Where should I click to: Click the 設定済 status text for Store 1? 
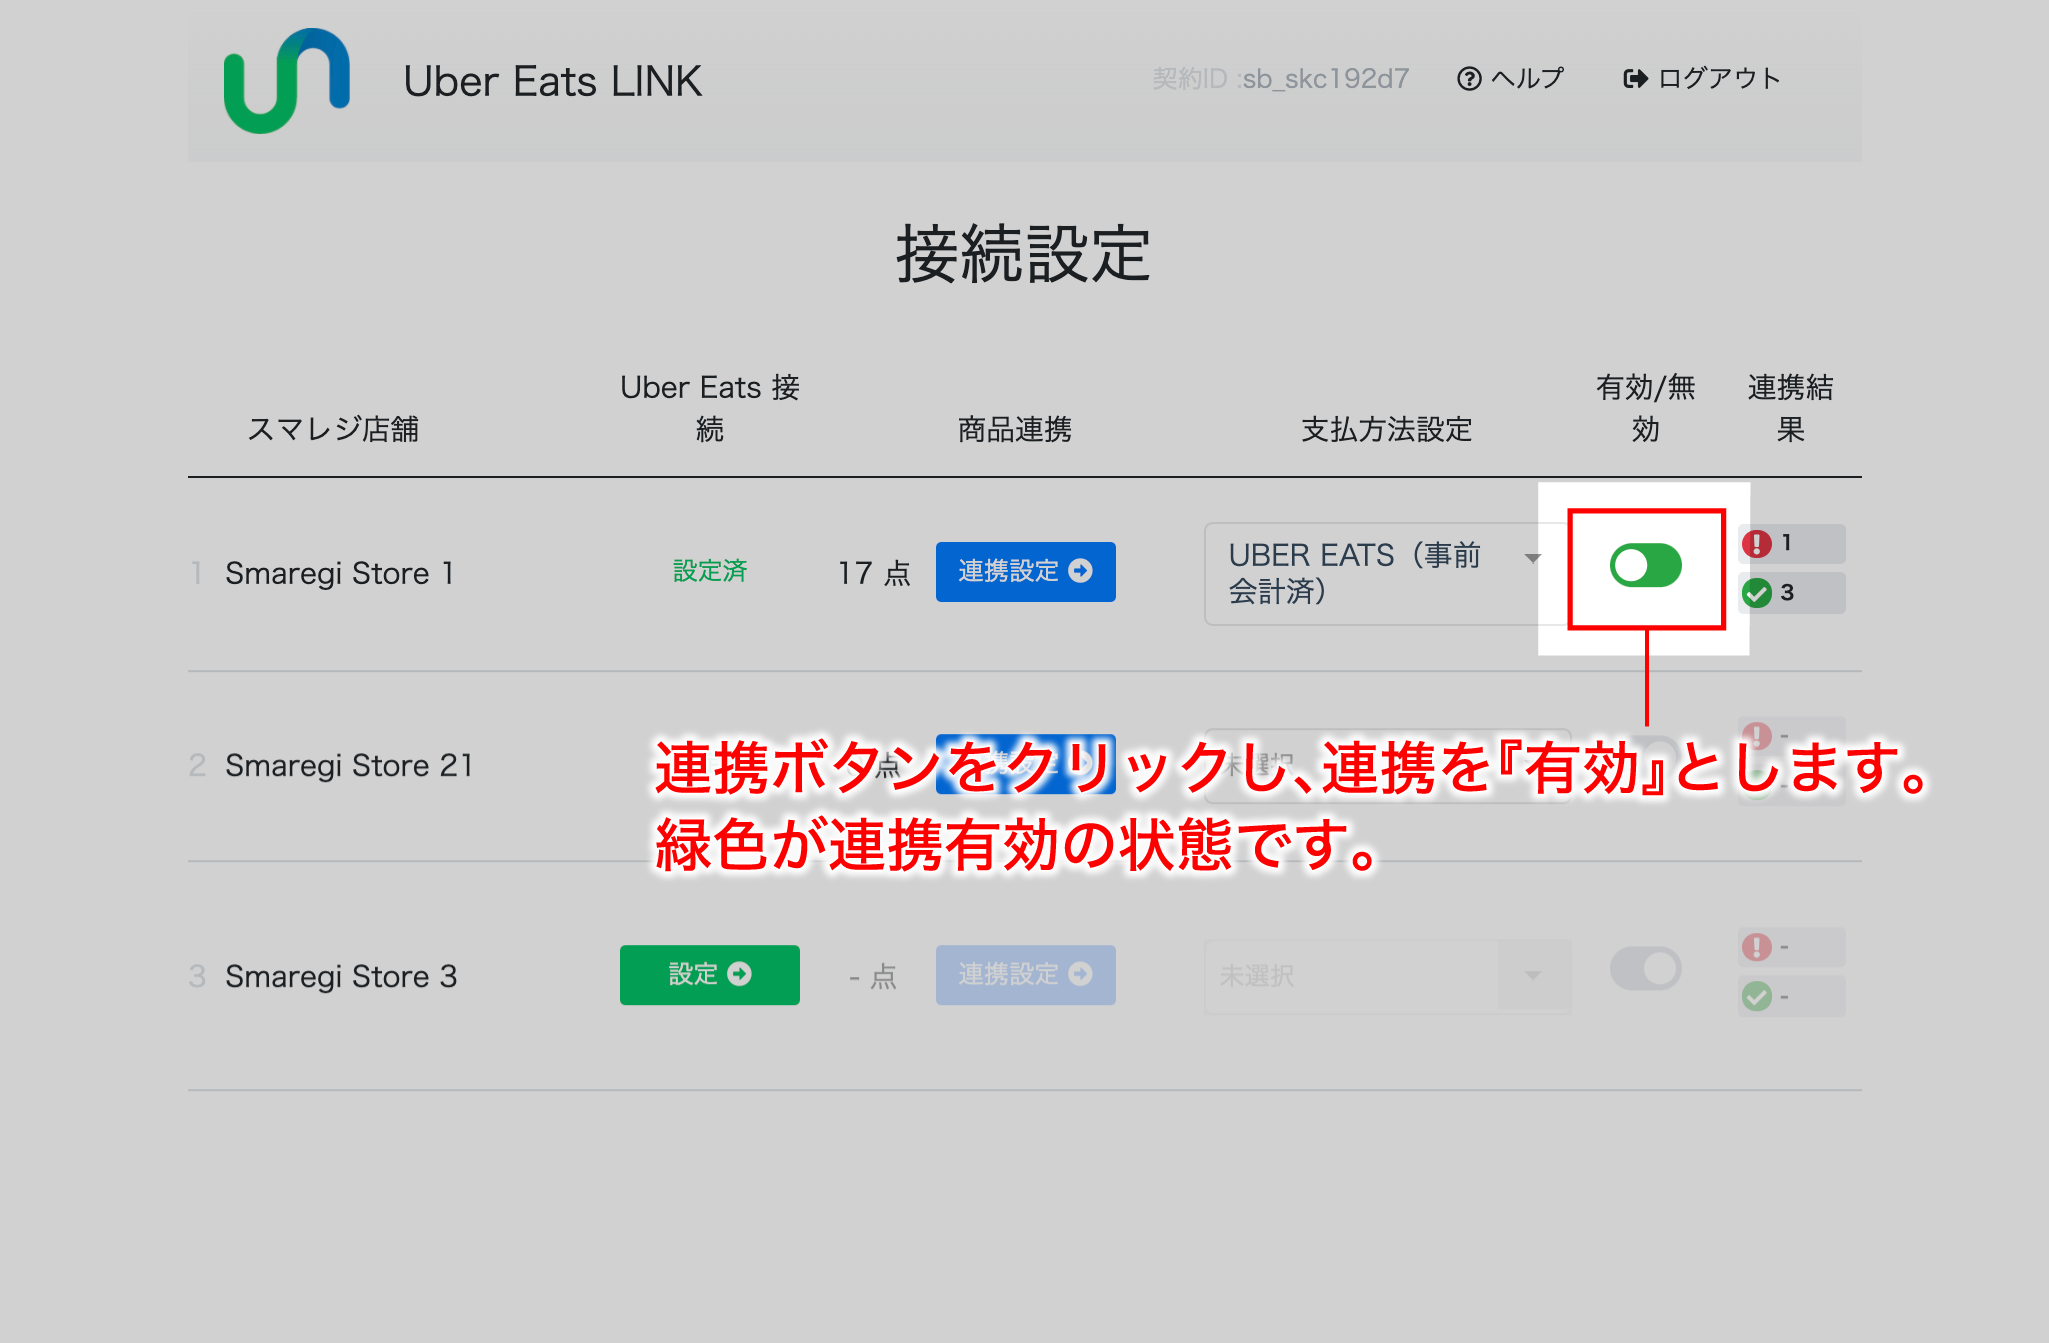coord(710,571)
